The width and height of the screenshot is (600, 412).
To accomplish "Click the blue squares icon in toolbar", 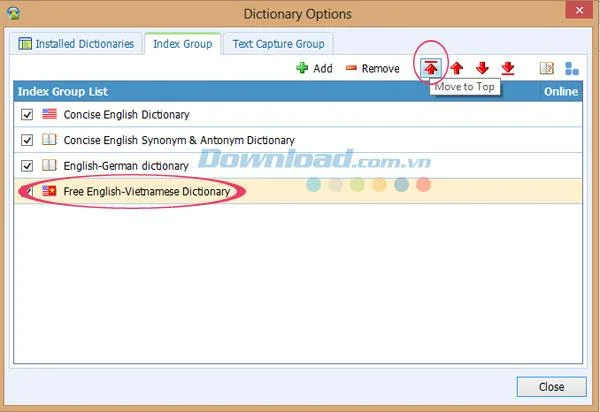I will pos(572,68).
